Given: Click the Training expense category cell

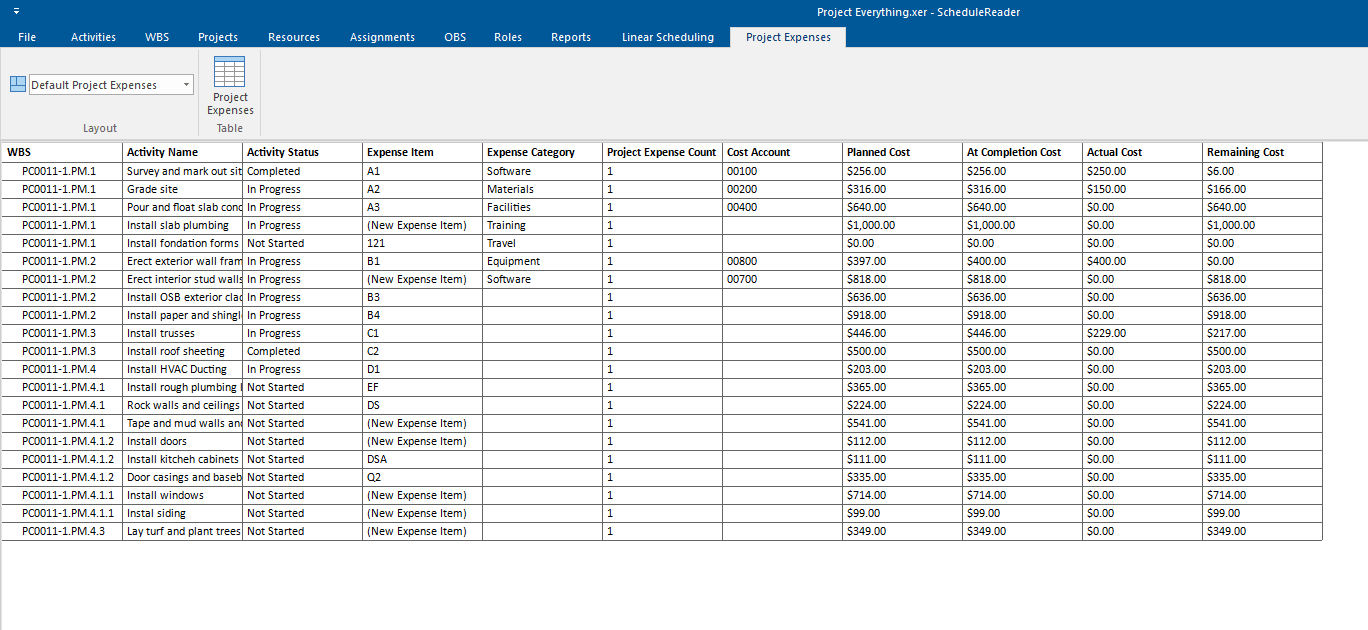Looking at the screenshot, I should [x=543, y=225].
